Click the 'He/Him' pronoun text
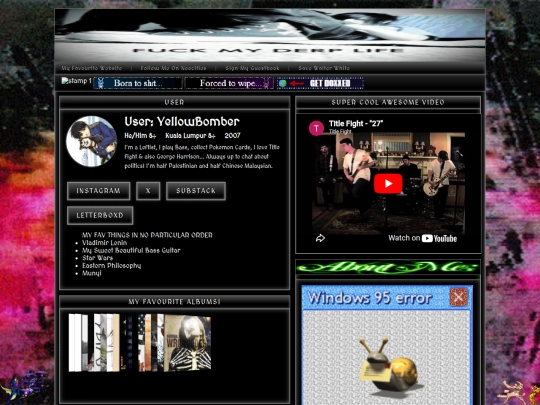This screenshot has height=405, width=540. point(137,136)
